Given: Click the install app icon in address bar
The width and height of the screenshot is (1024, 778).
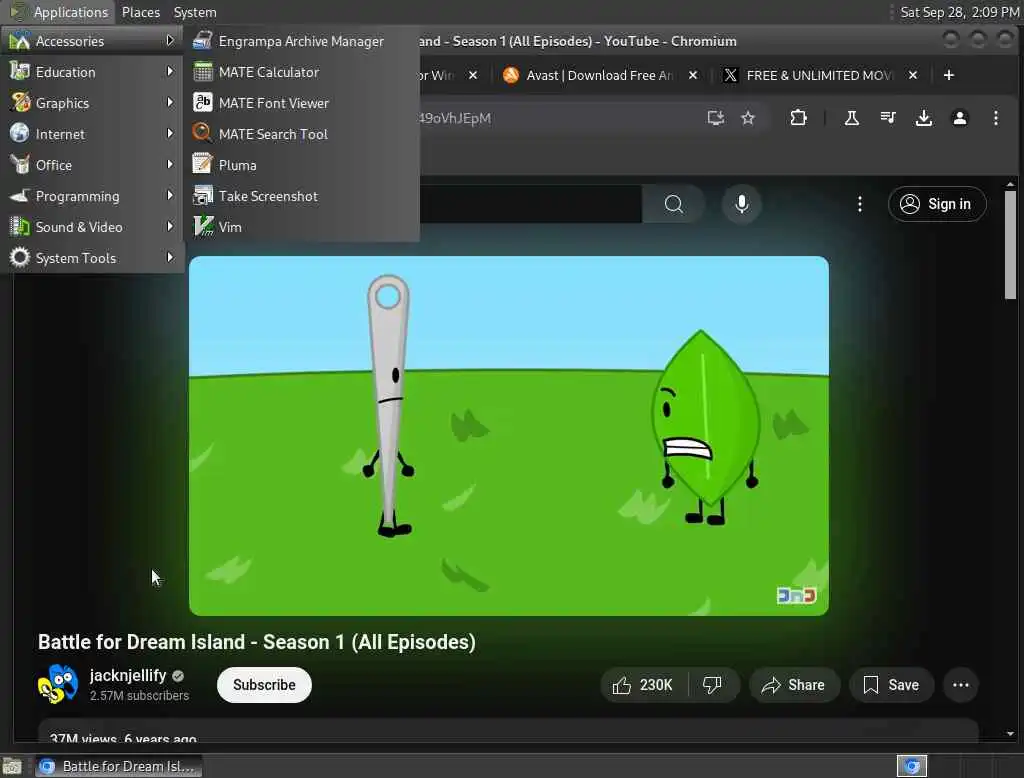Looking at the screenshot, I should [x=716, y=118].
